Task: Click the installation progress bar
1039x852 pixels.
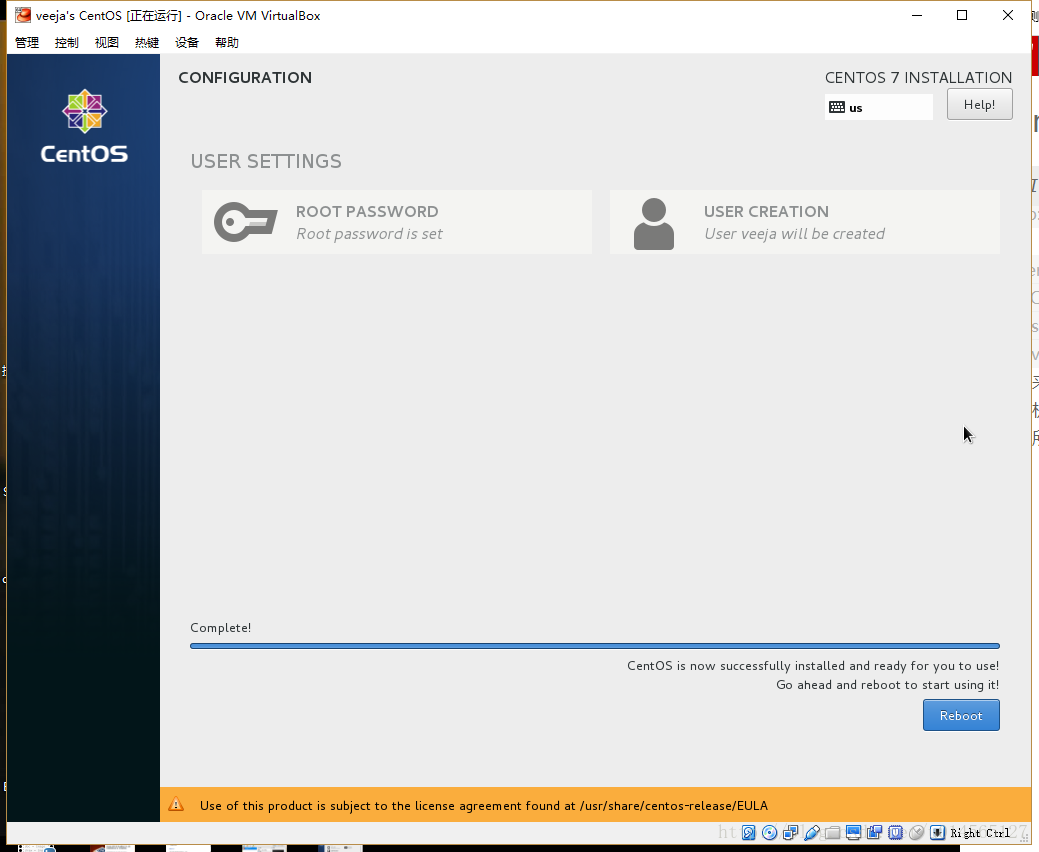Action: tap(594, 646)
